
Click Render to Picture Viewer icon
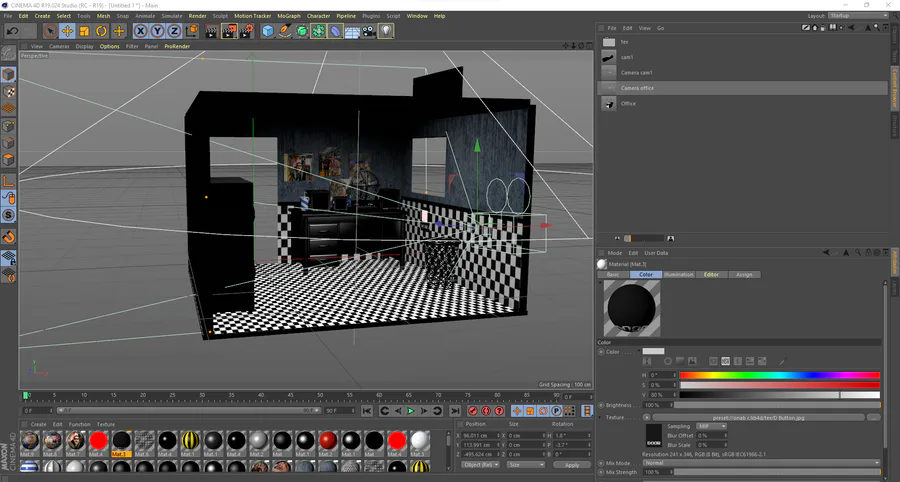tap(229, 31)
